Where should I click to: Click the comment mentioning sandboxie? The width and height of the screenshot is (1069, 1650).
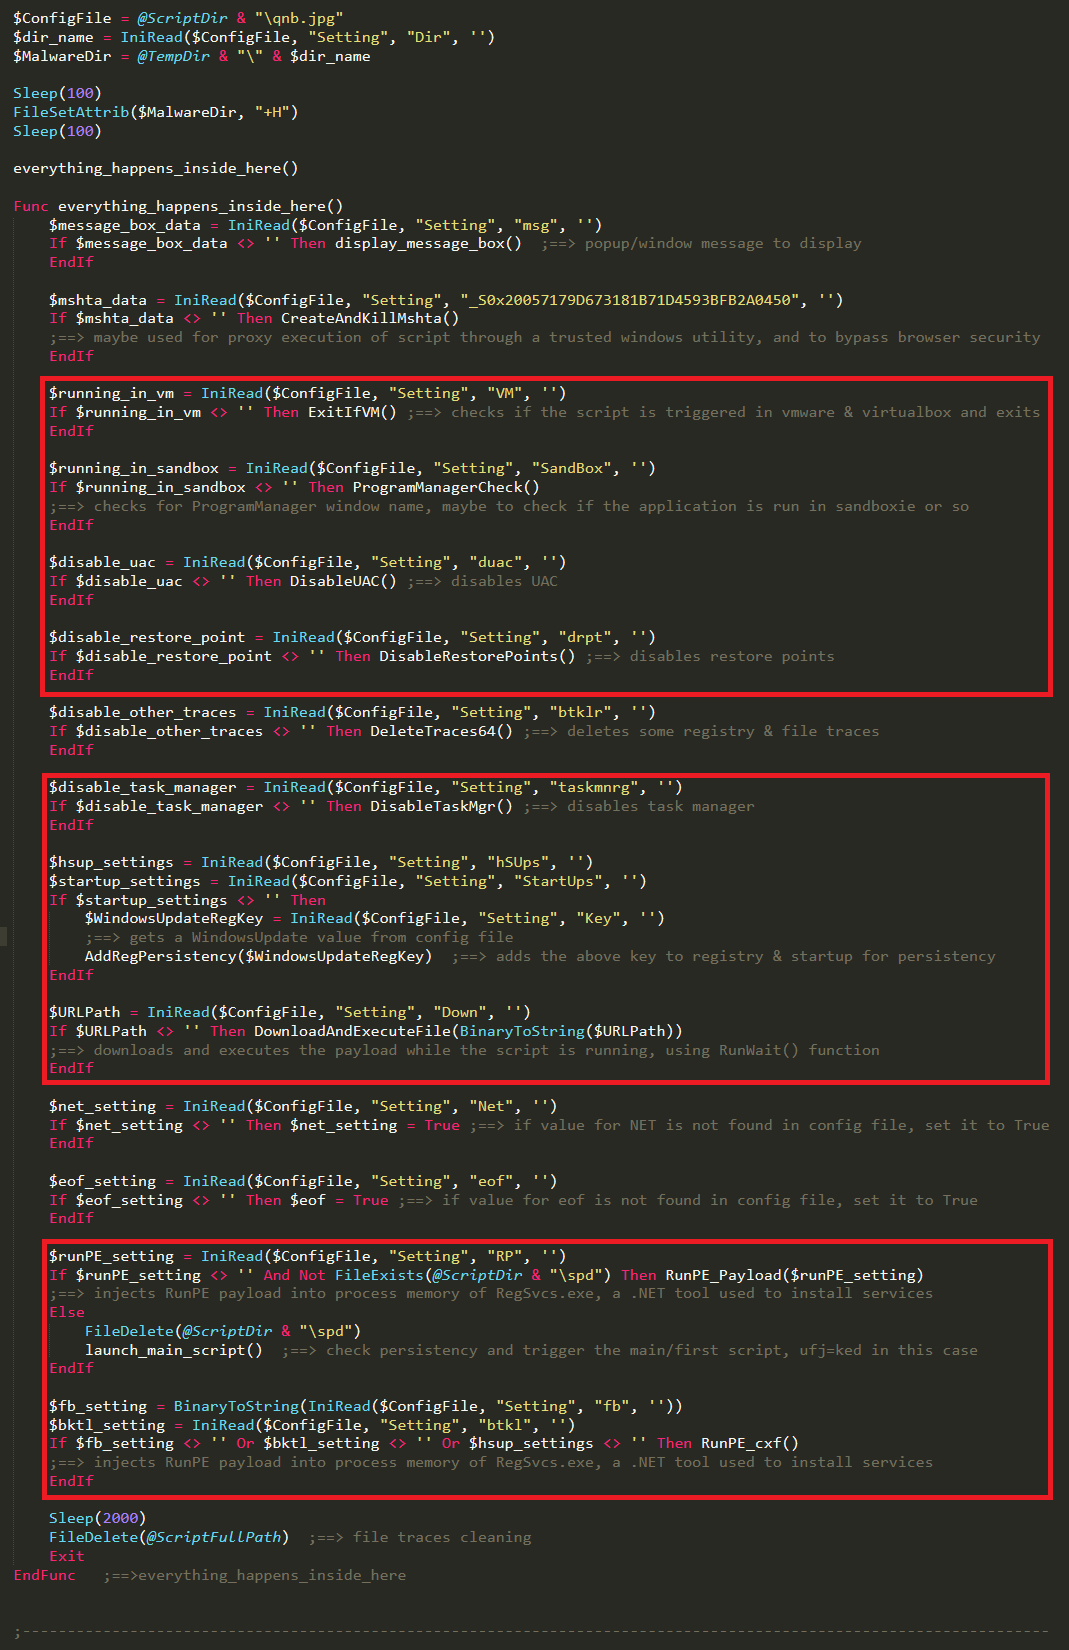pos(509,506)
